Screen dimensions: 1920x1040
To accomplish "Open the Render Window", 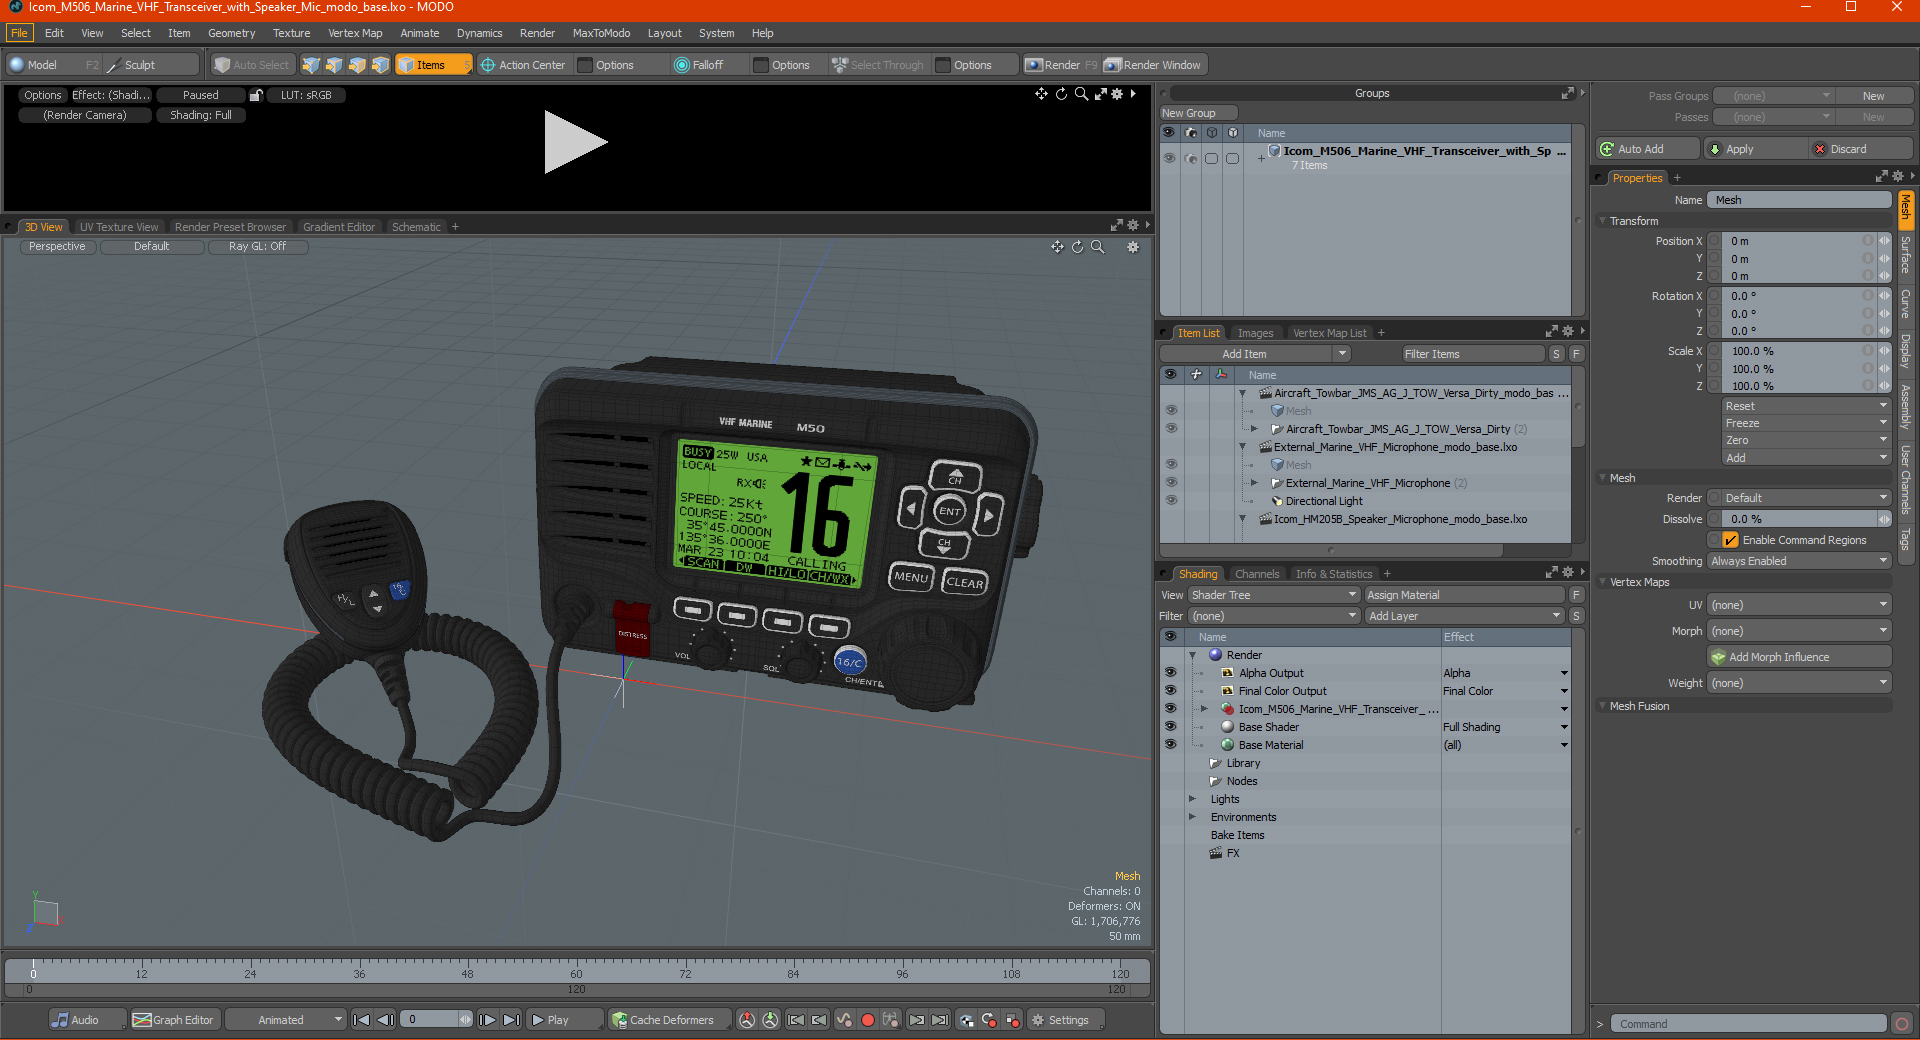I will [x=1153, y=65].
